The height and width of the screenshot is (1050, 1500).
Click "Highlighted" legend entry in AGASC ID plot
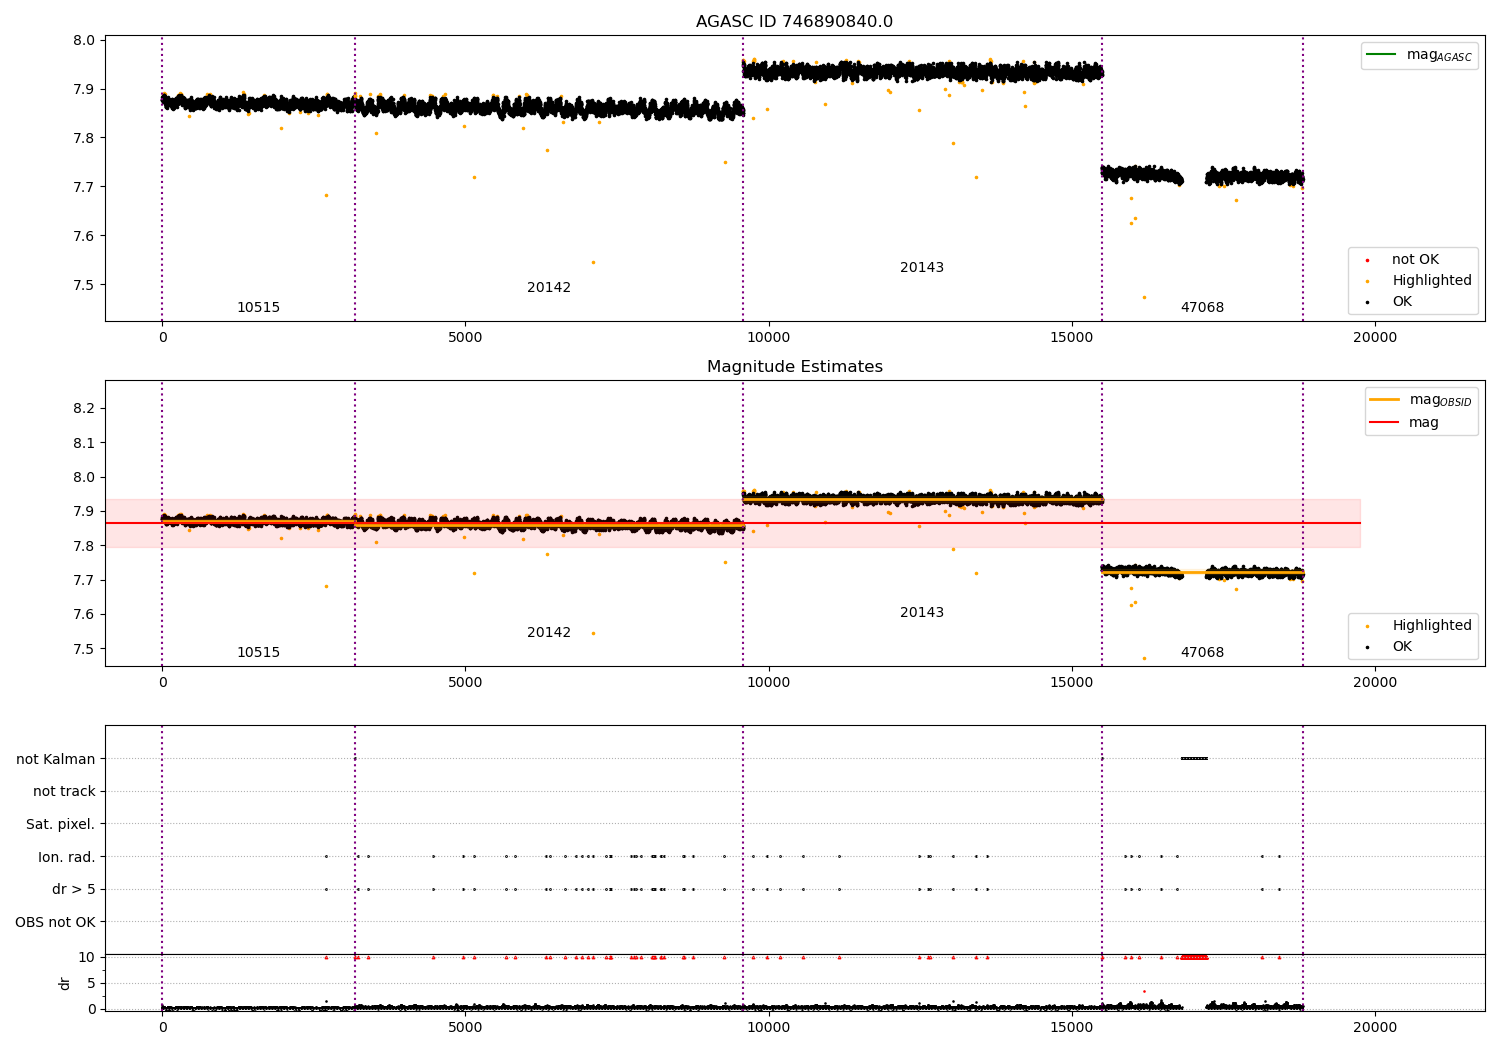coord(1419,280)
